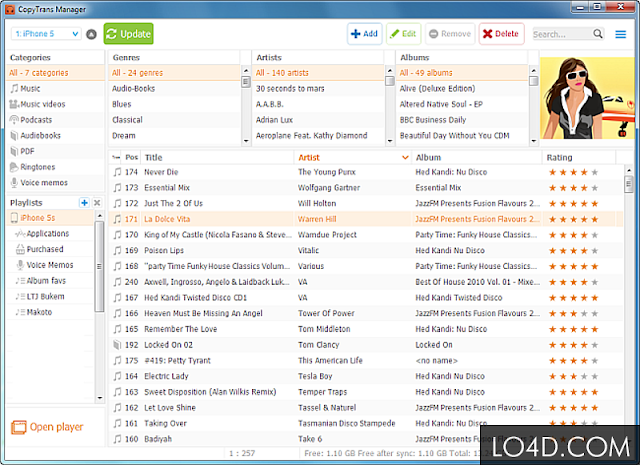Click the CopyTrans Manager title bar app icon
Viewport: 640px width, 465px height.
coord(10,9)
